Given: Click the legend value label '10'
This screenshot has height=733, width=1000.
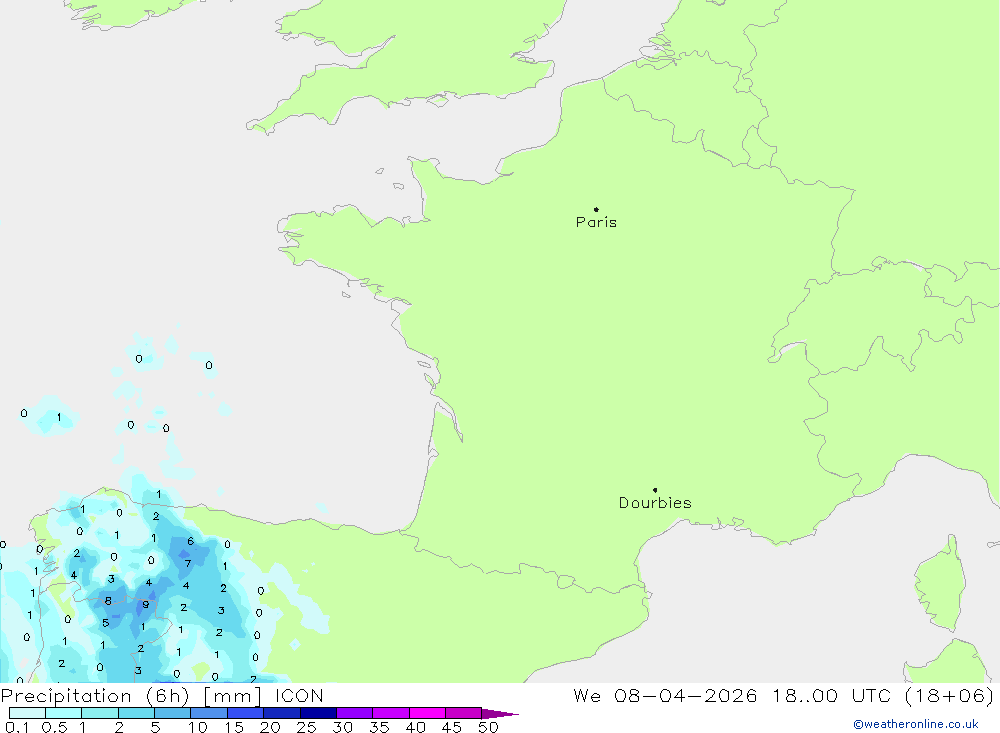Looking at the screenshot, I should tap(197, 727).
